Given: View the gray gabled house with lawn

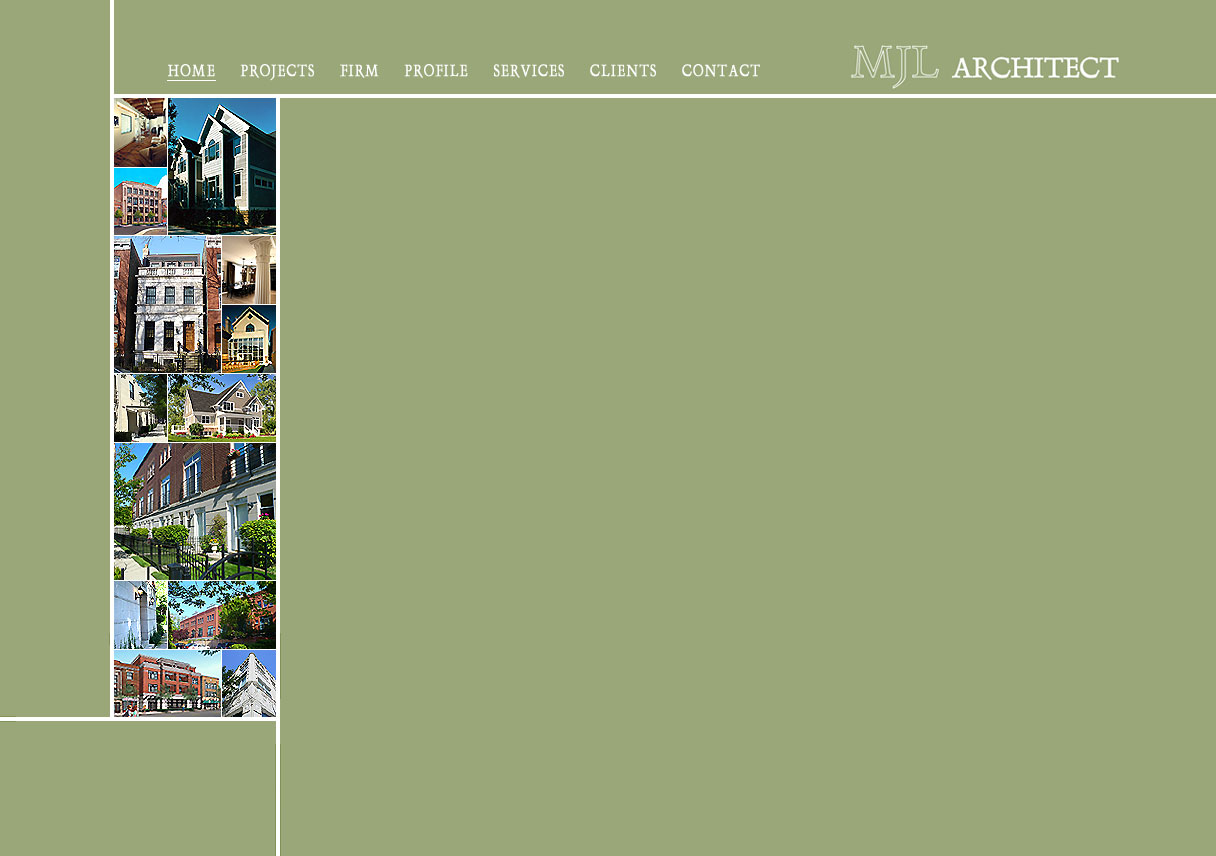Looking at the screenshot, I should click(x=222, y=408).
